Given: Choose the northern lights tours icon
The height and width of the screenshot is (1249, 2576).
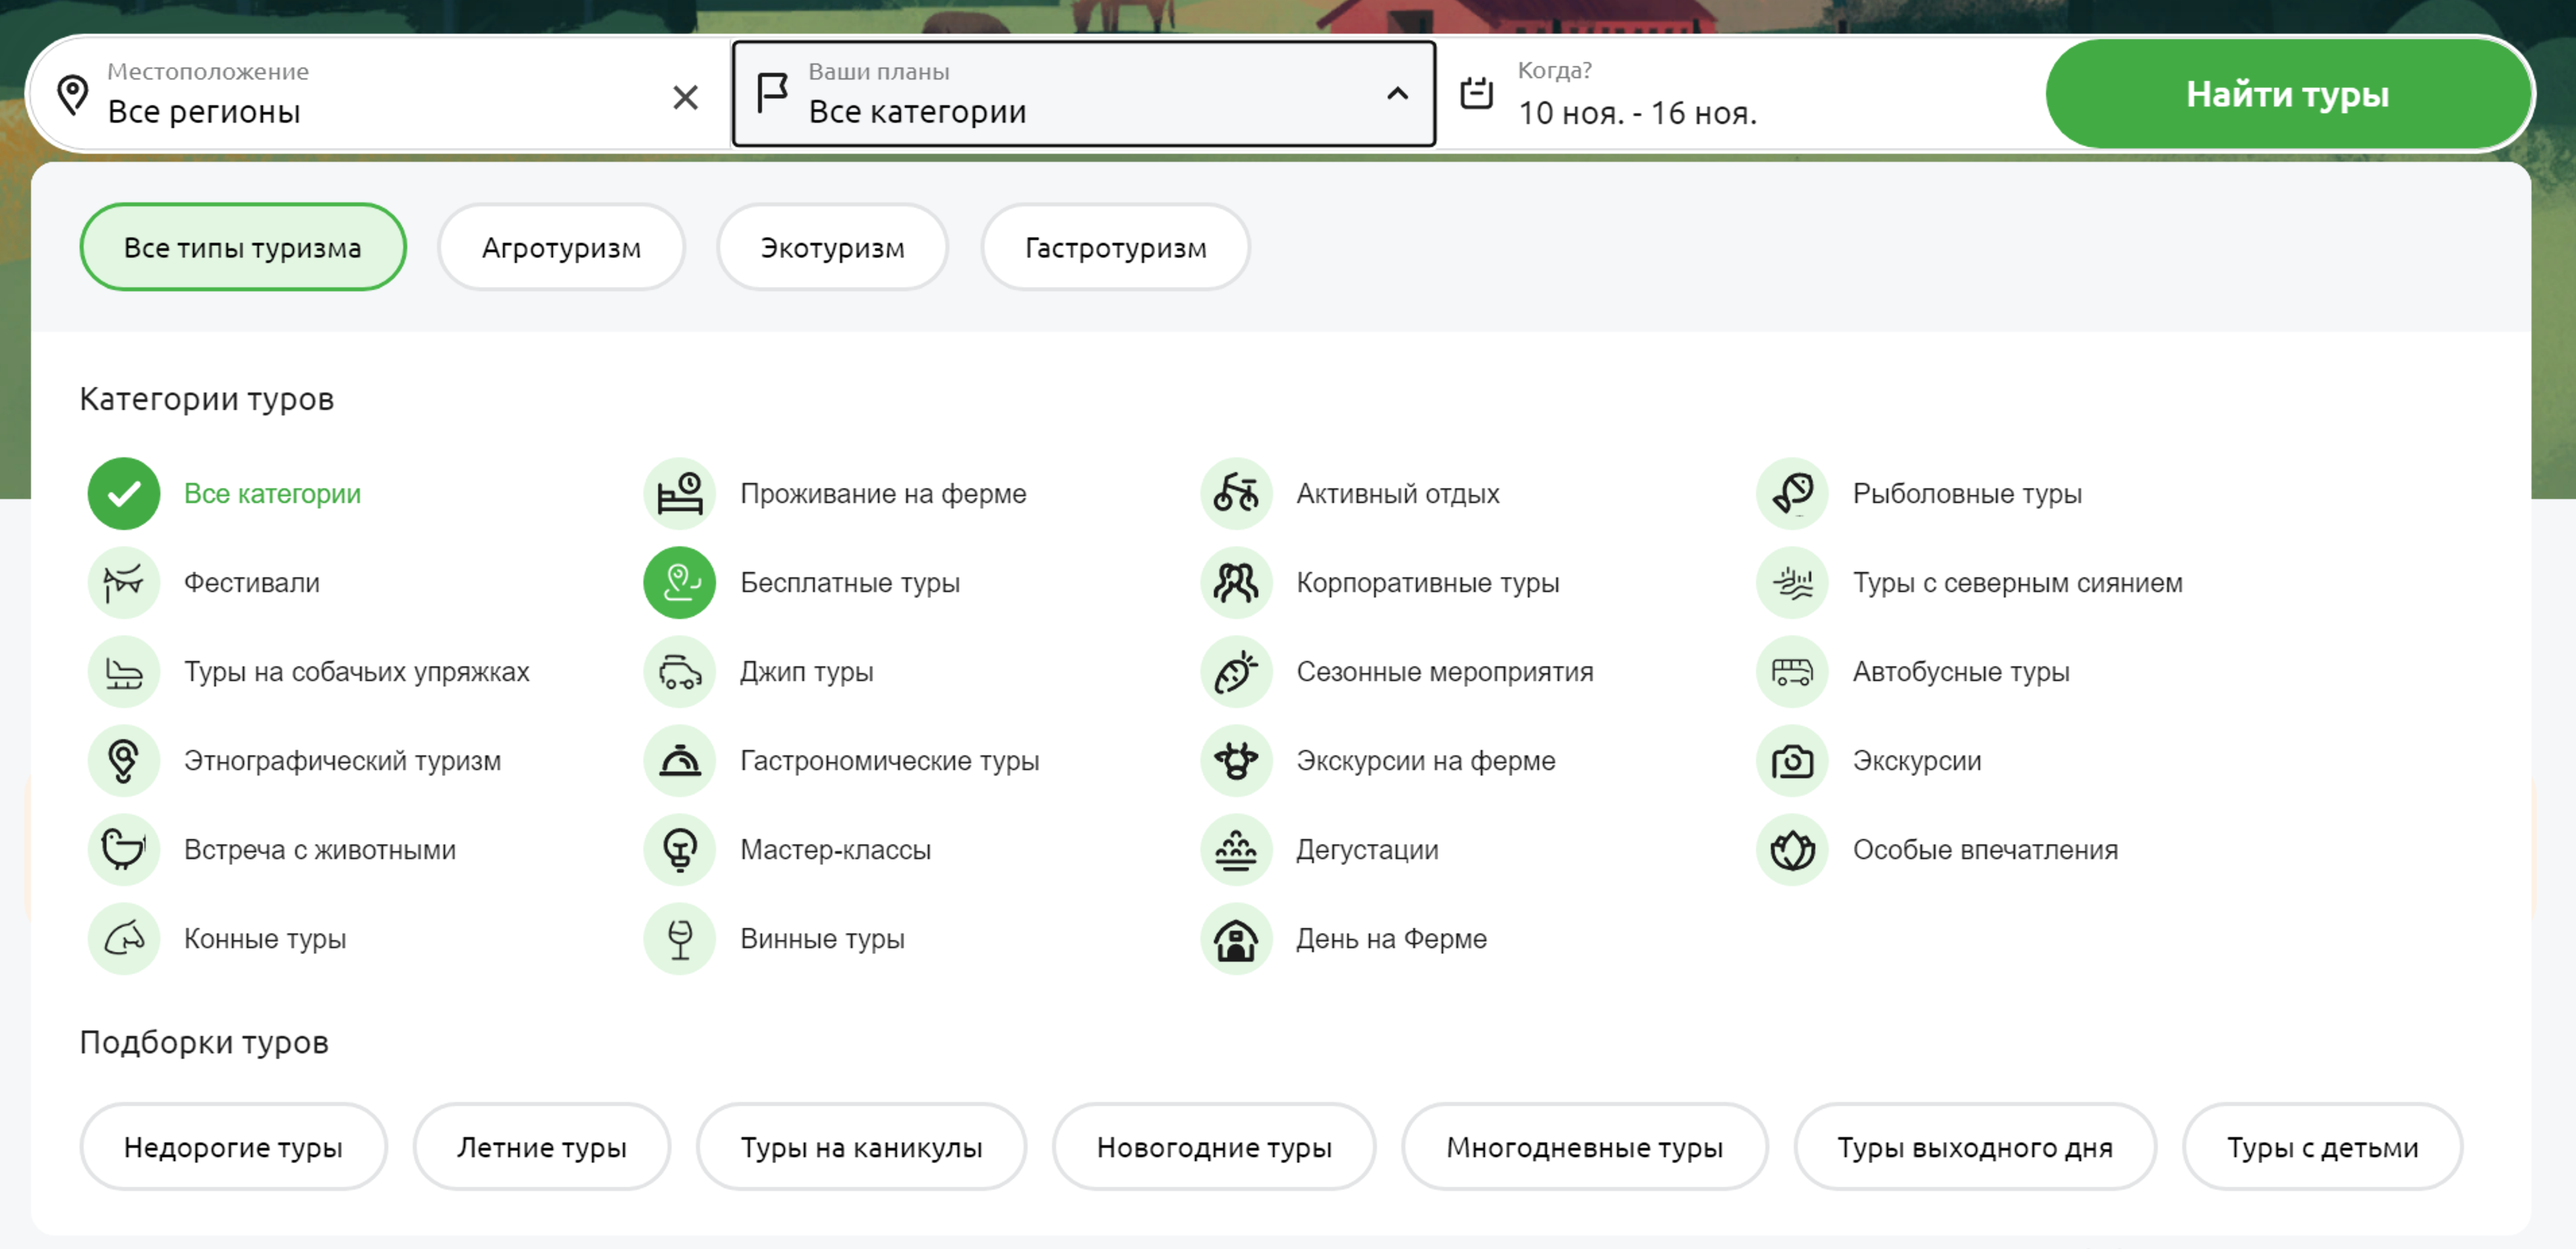Looking at the screenshot, I should (x=1792, y=582).
